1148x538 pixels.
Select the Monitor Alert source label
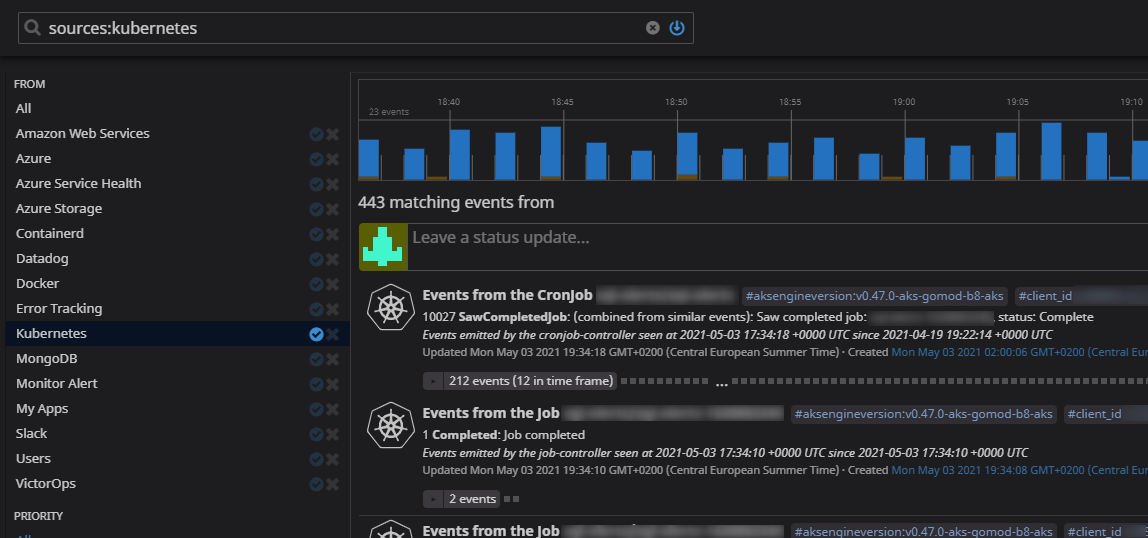[56, 383]
